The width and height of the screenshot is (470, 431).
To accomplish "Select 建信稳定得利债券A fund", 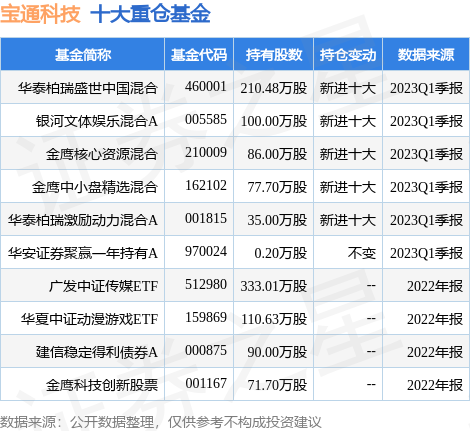I will point(96,352).
